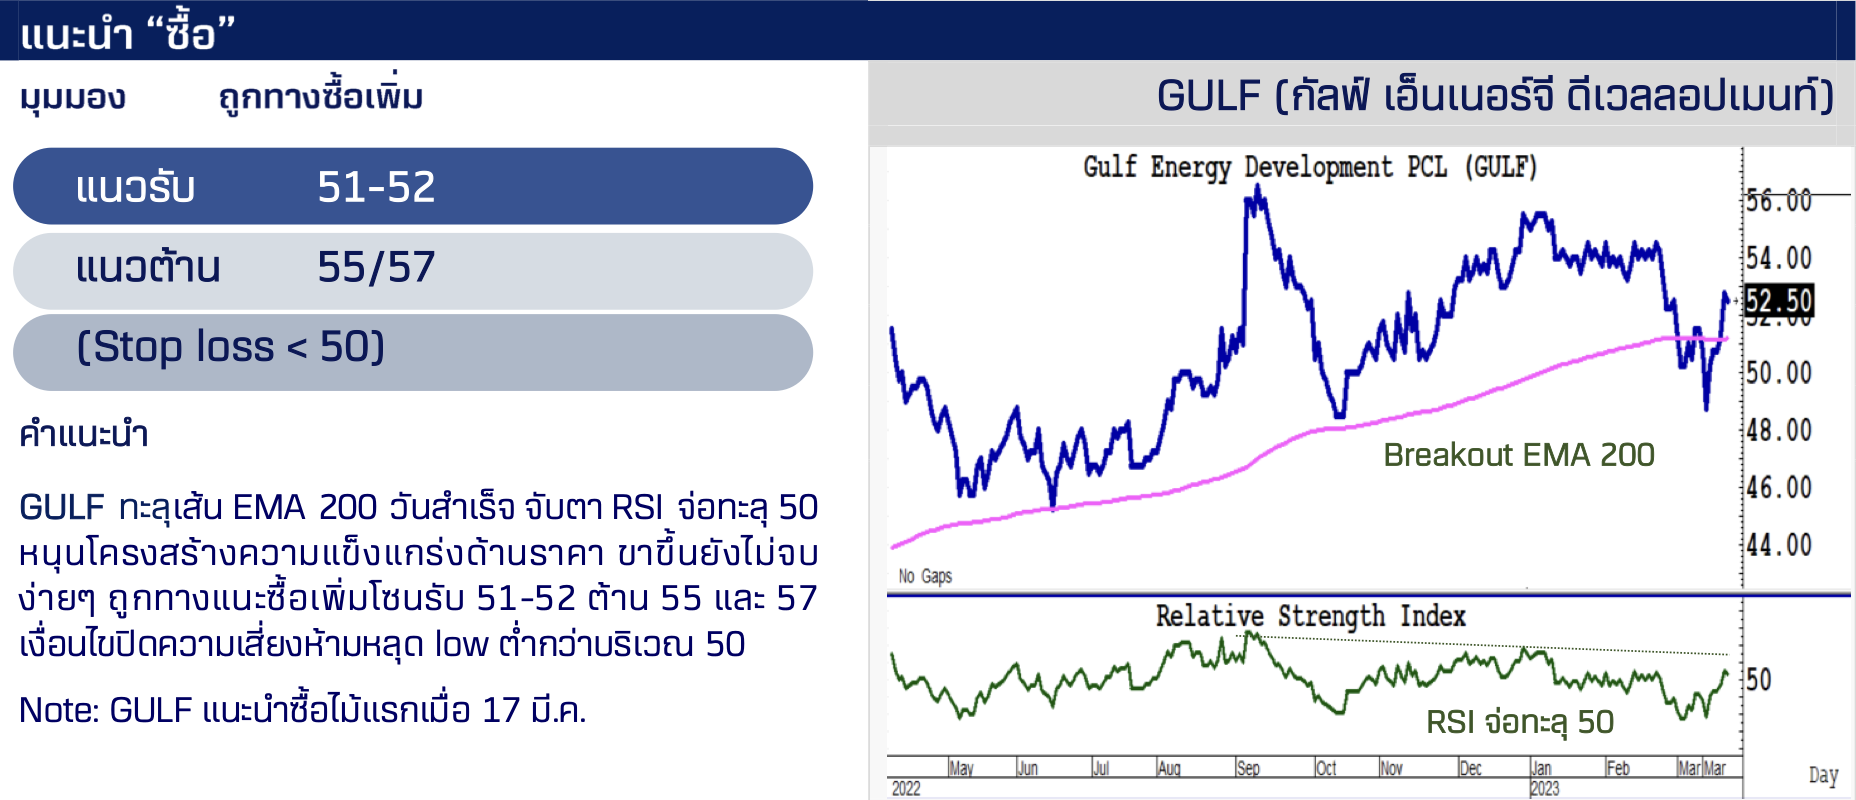The width and height of the screenshot is (1856, 800).
Task: Click the Aug date axis marker
Action: [1169, 768]
